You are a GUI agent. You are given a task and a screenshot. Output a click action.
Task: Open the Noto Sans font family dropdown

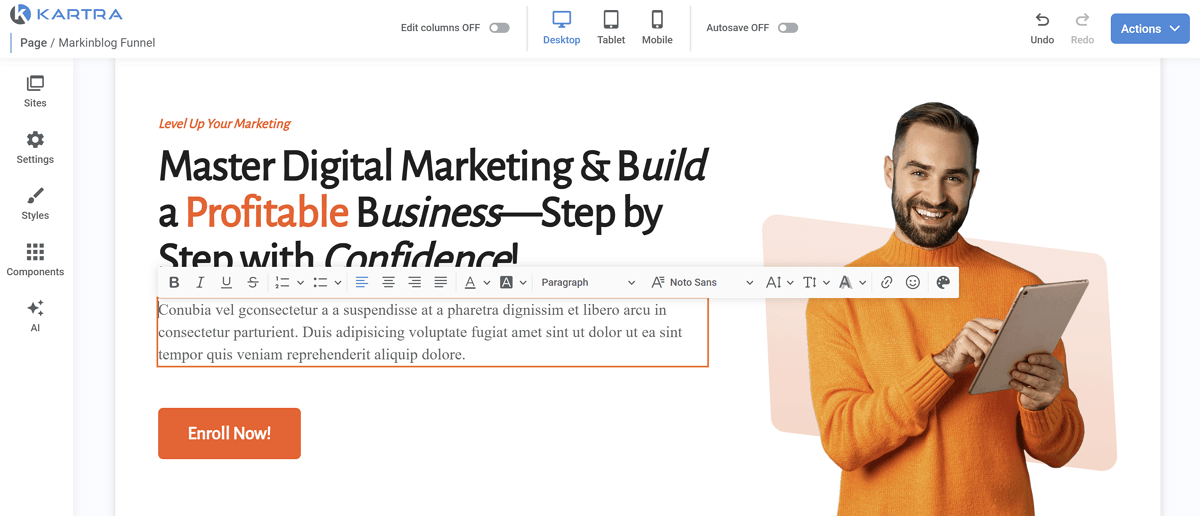[702, 283]
